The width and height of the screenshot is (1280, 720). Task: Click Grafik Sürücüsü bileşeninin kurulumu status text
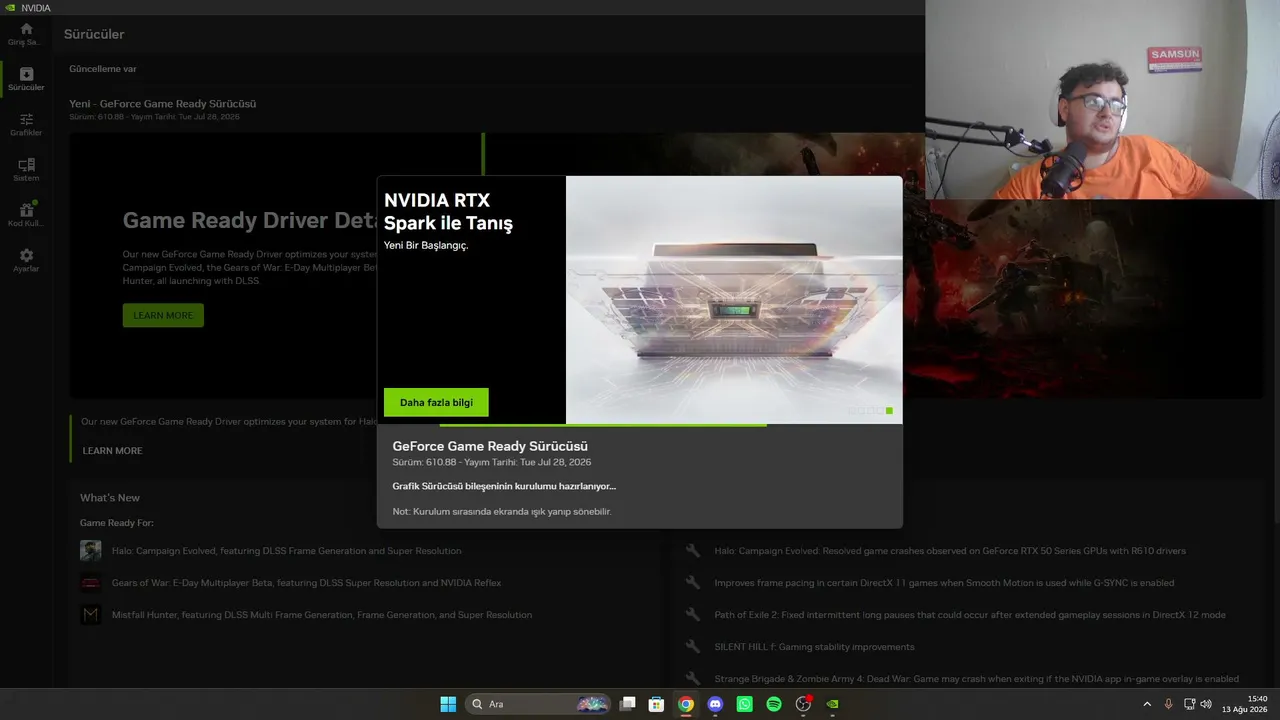pyautogui.click(x=504, y=486)
